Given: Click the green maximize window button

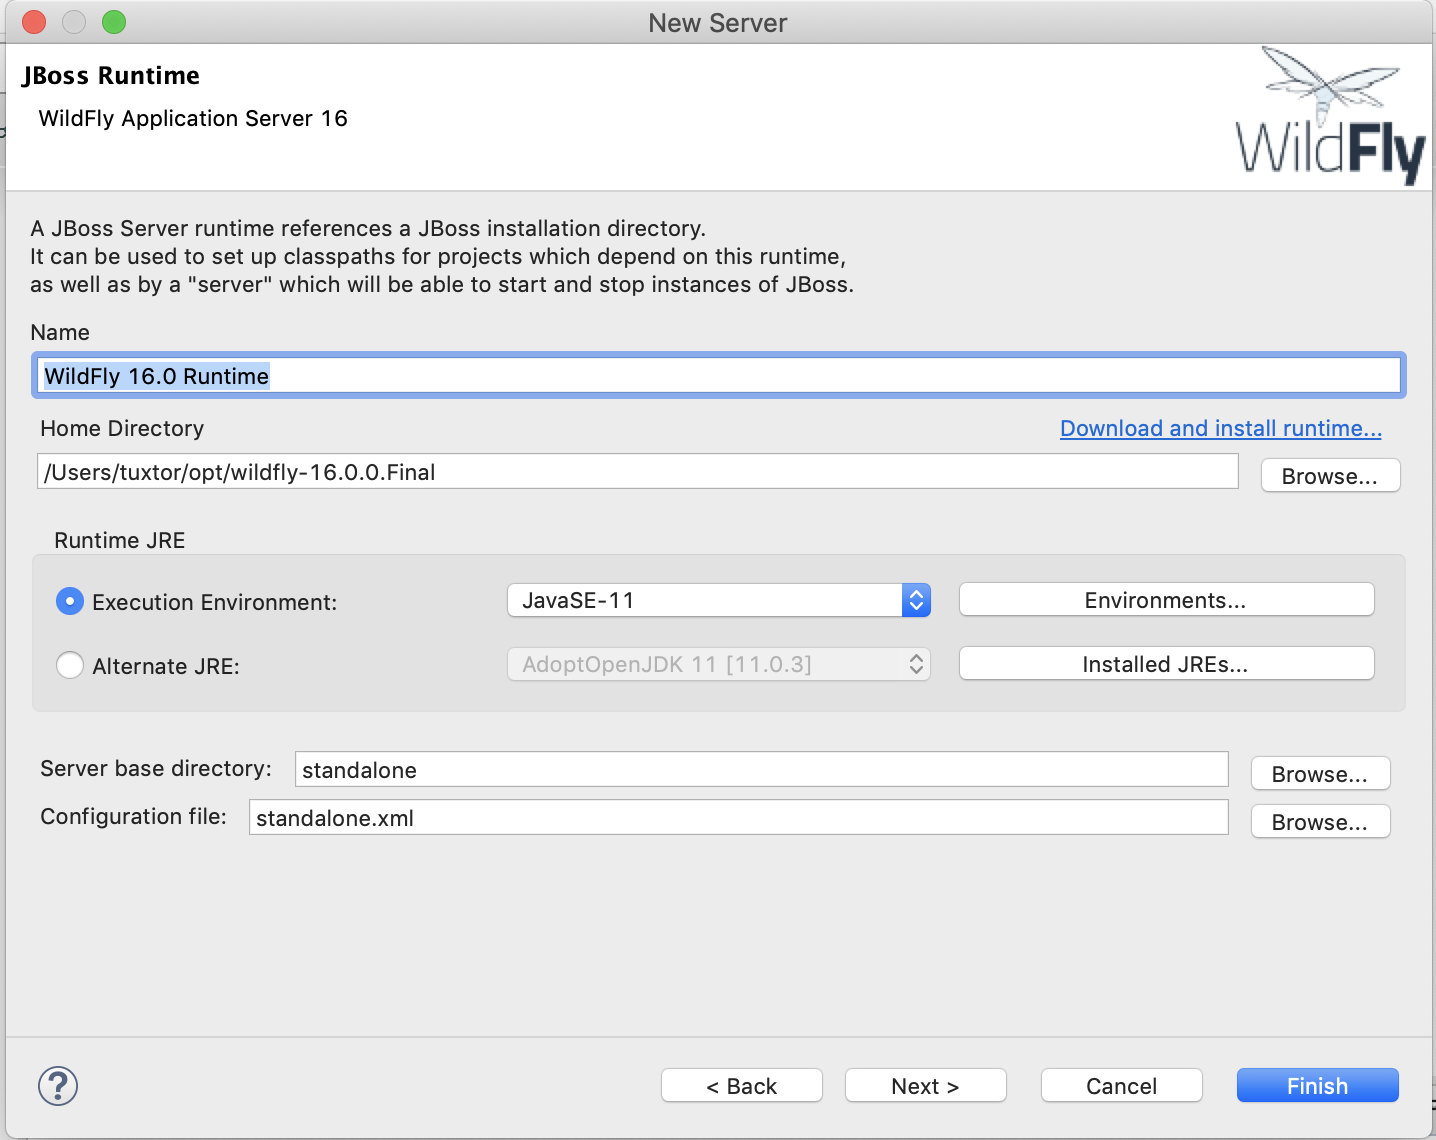Looking at the screenshot, I should [114, 22].
